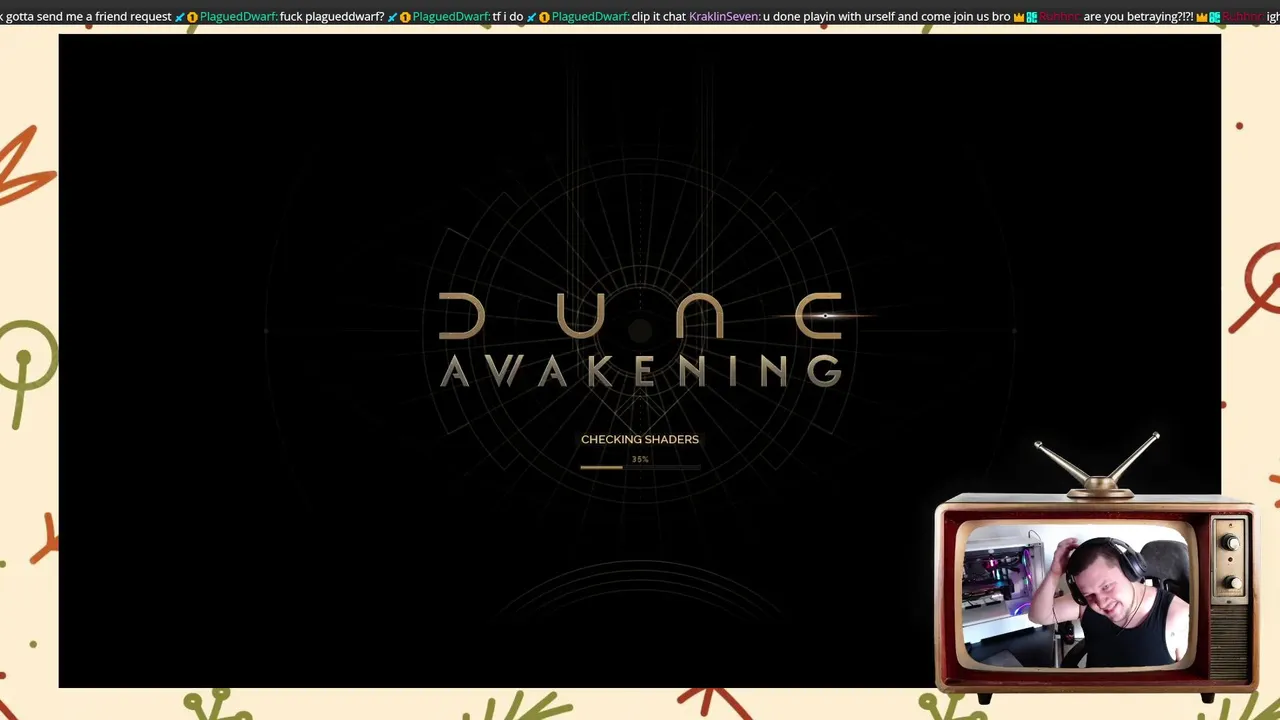
Task: Click crown badge before 'are you betraying' sender
Action: pos(1019,17)
